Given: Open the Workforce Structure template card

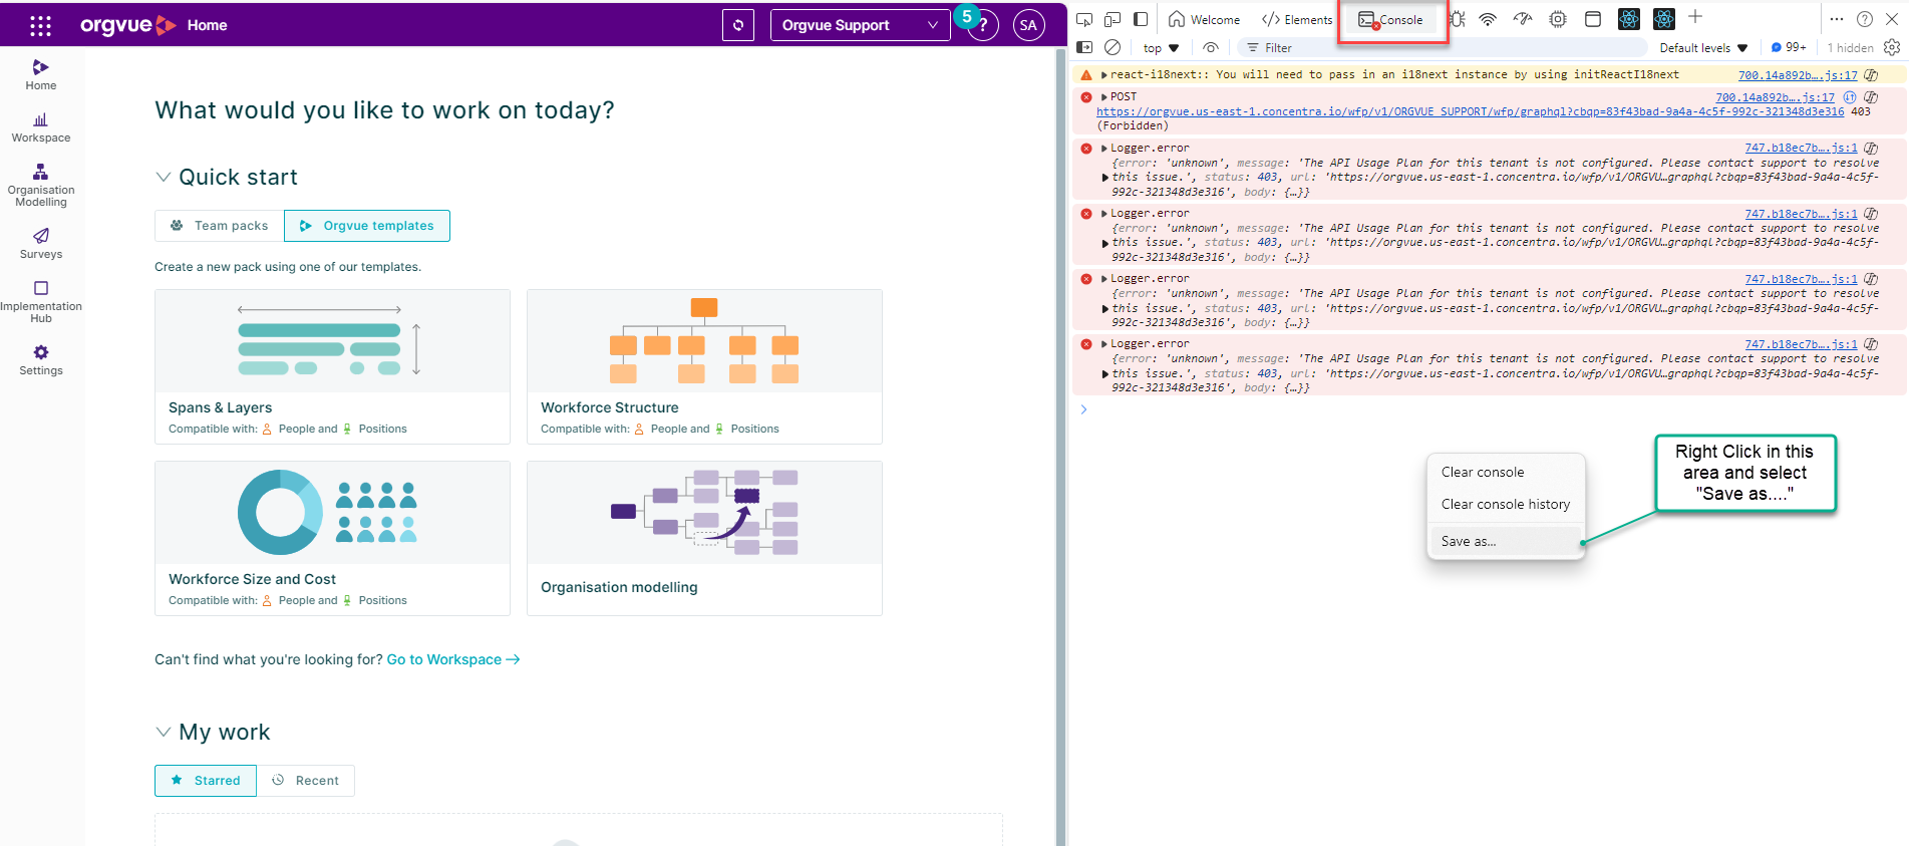Looking at the screenshot, I should point(704,367).
